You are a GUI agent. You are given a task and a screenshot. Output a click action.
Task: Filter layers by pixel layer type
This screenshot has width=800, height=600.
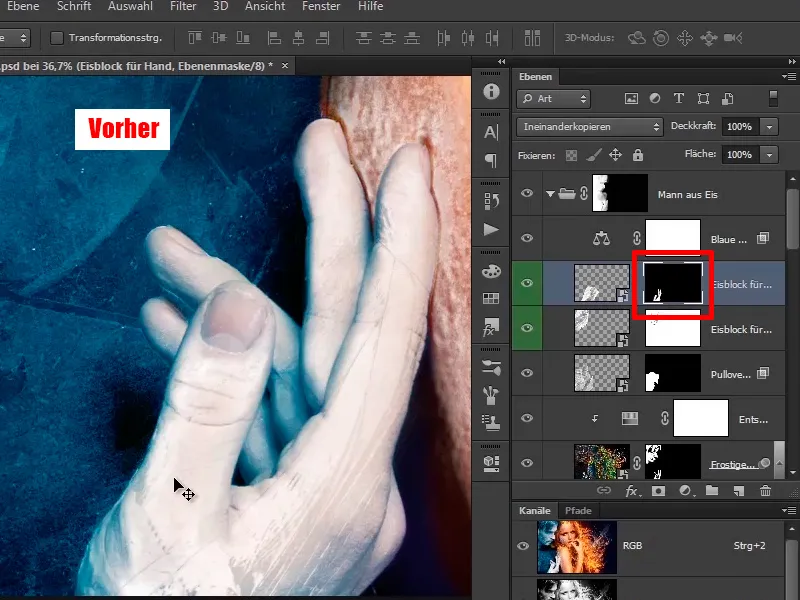tap(631, 98)
